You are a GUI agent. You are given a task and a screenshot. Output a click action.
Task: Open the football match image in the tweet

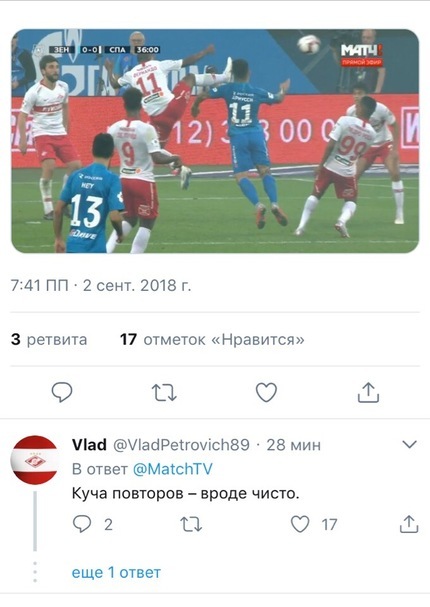[215, 141]
